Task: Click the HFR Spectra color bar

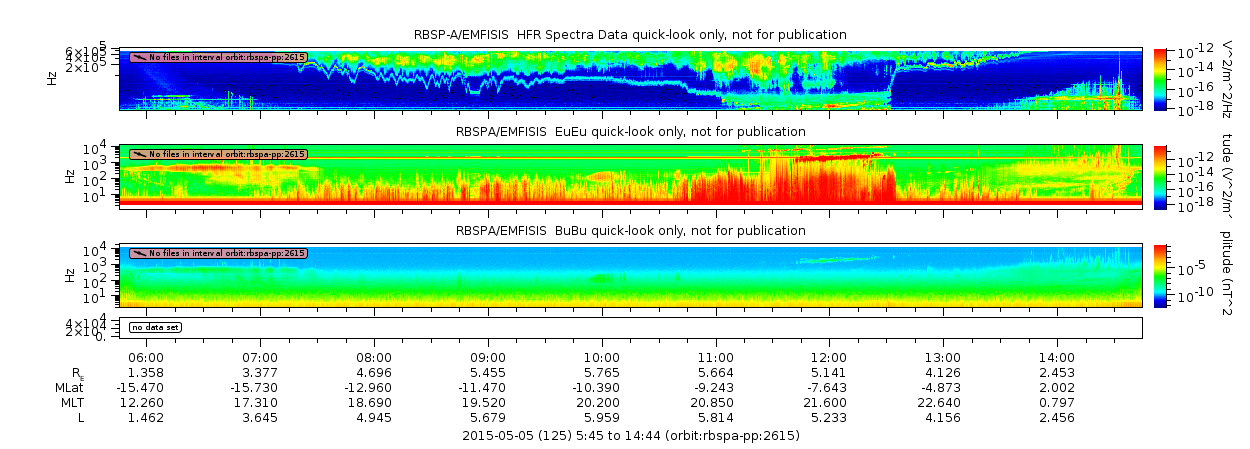Action: click(1160, 78)
